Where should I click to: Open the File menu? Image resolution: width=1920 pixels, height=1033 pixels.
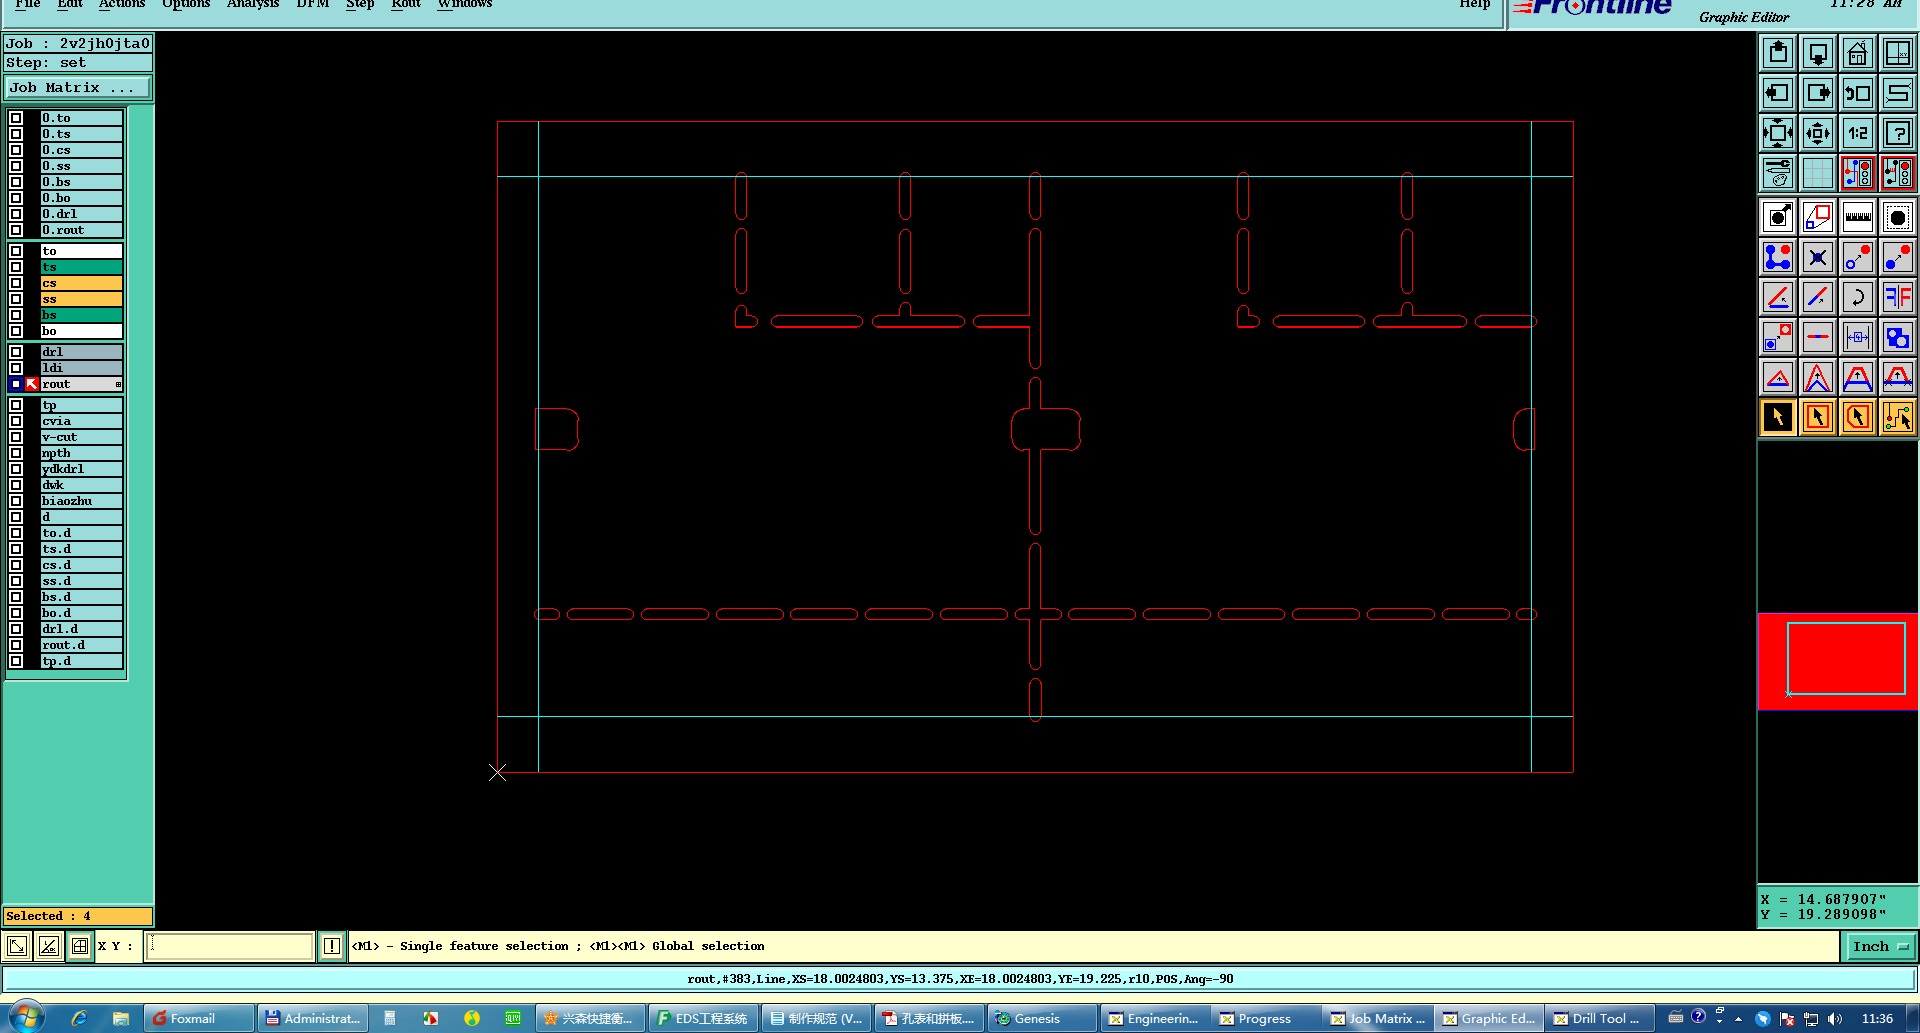point(28,4)
